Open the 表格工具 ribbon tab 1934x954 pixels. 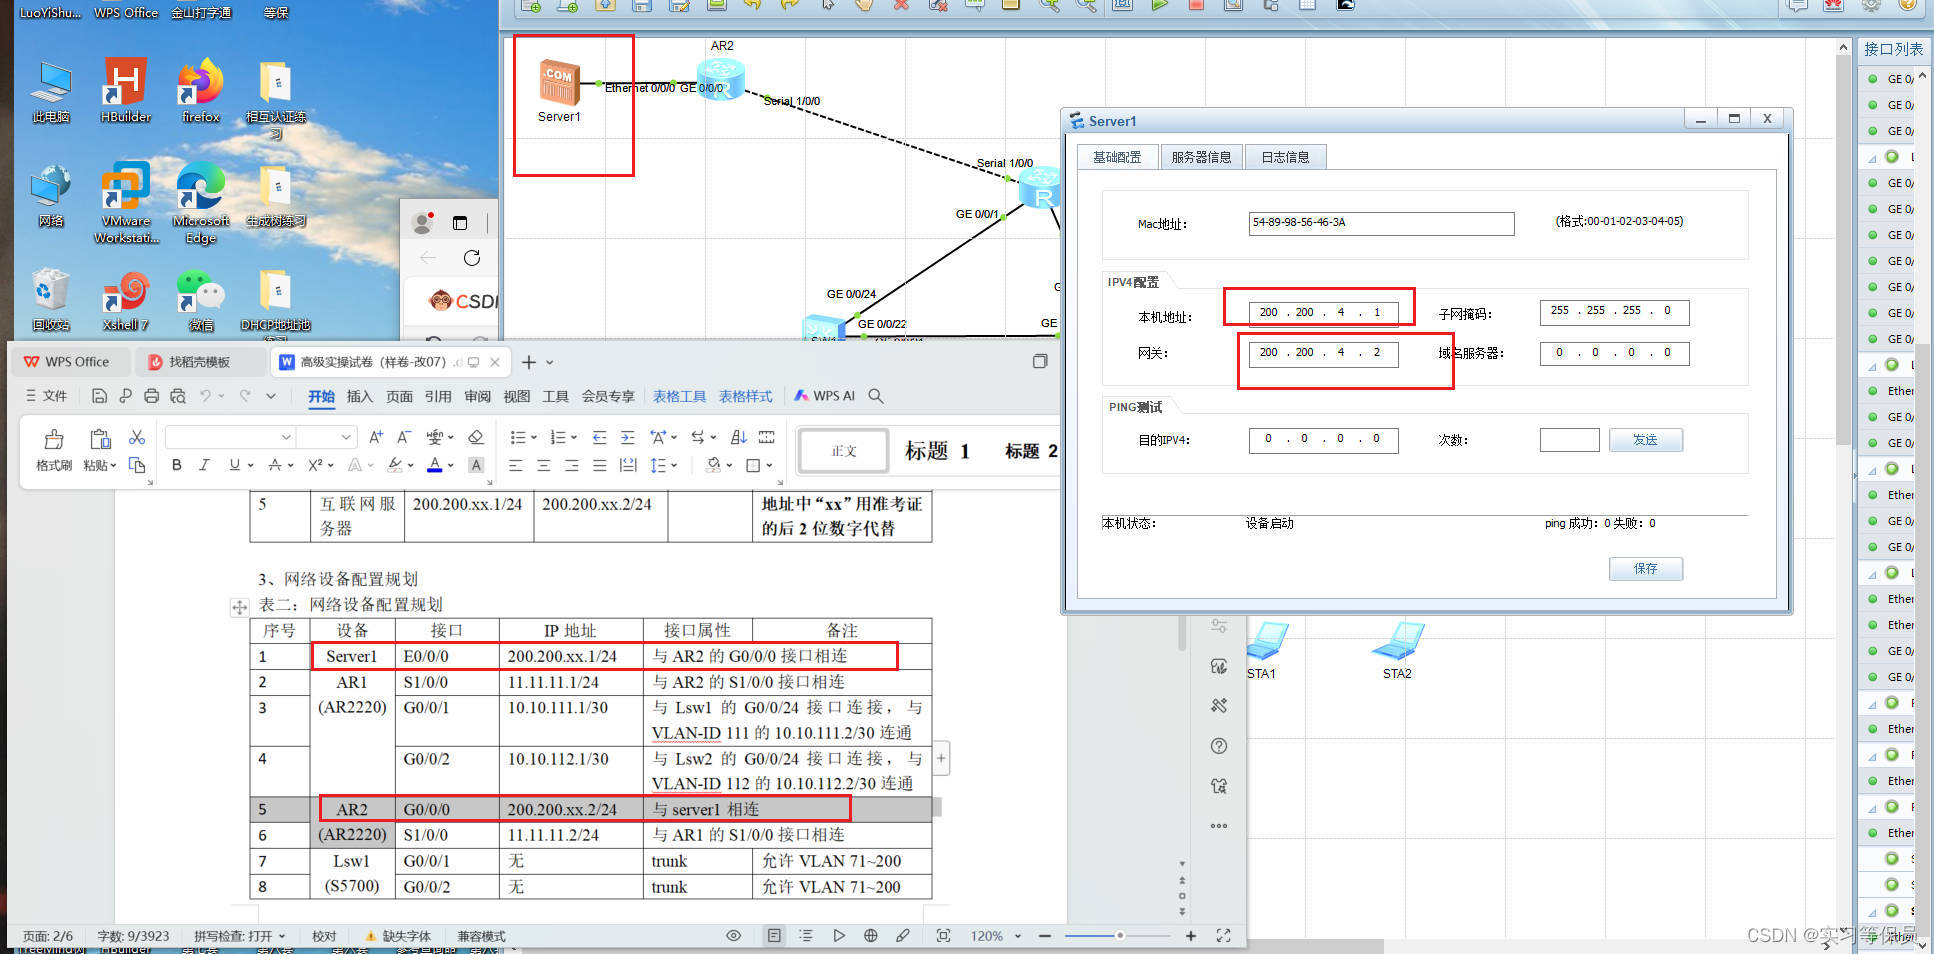pyautogui.click(x=679, y=396)
